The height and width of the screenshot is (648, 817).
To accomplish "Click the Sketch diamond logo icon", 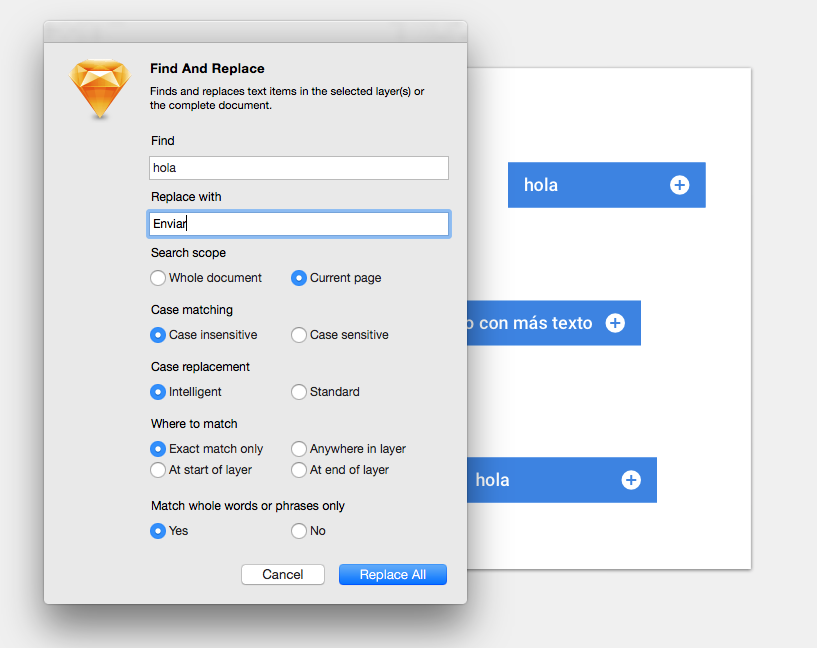I will click(x=101, y=90).
